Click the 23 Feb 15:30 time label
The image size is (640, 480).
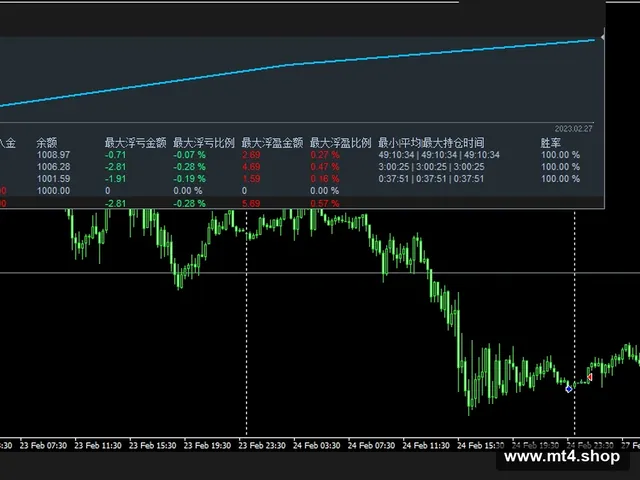153,446
